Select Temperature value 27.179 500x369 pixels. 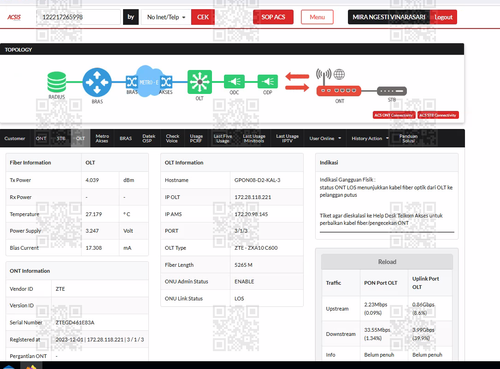tap(94, 214)
